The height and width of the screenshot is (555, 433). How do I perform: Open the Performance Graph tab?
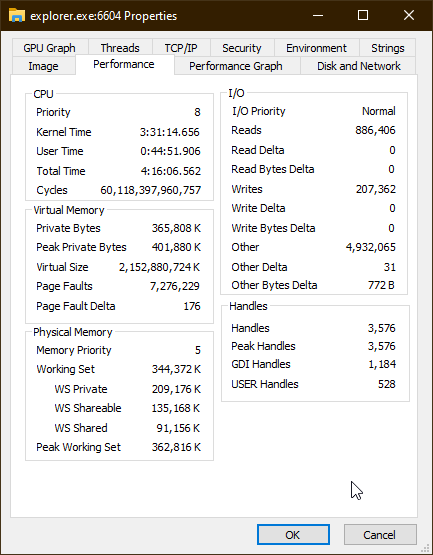236,66
